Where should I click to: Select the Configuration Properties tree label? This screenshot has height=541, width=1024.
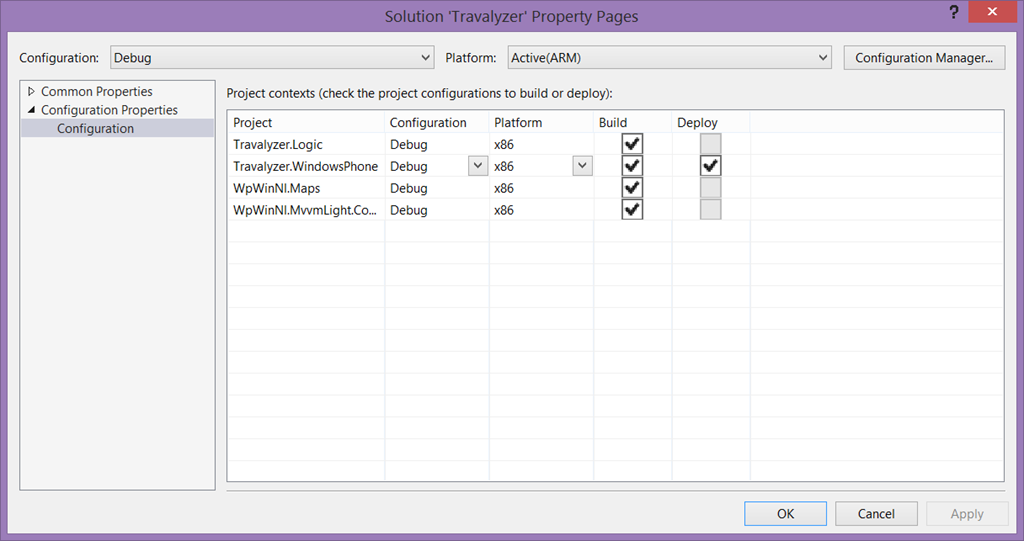(109, 110)
